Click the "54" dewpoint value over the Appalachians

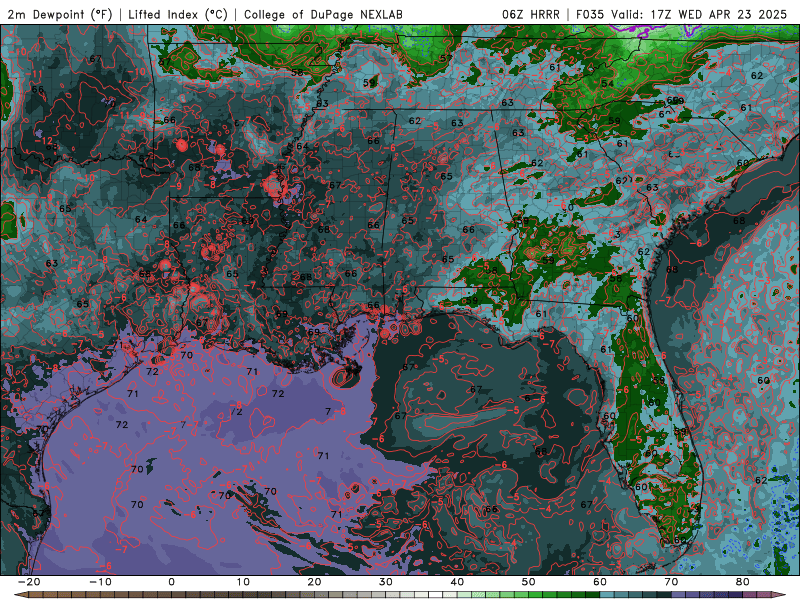pos(607,84)
